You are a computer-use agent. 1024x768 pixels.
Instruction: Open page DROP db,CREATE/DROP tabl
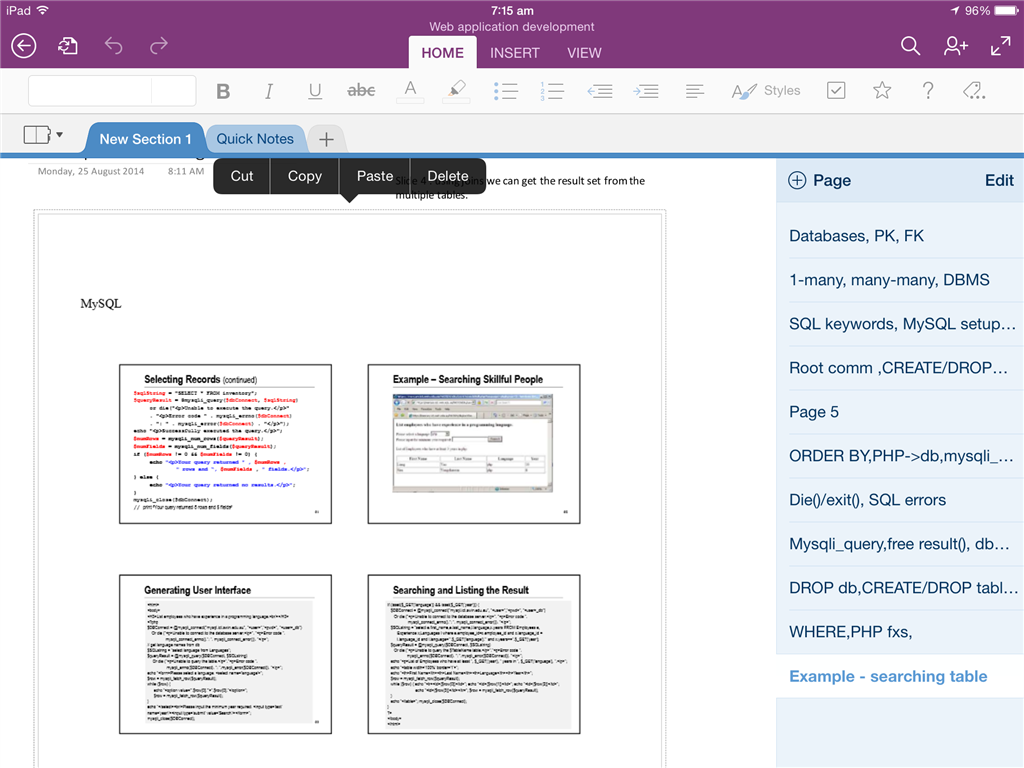click(x=900, y=588)
